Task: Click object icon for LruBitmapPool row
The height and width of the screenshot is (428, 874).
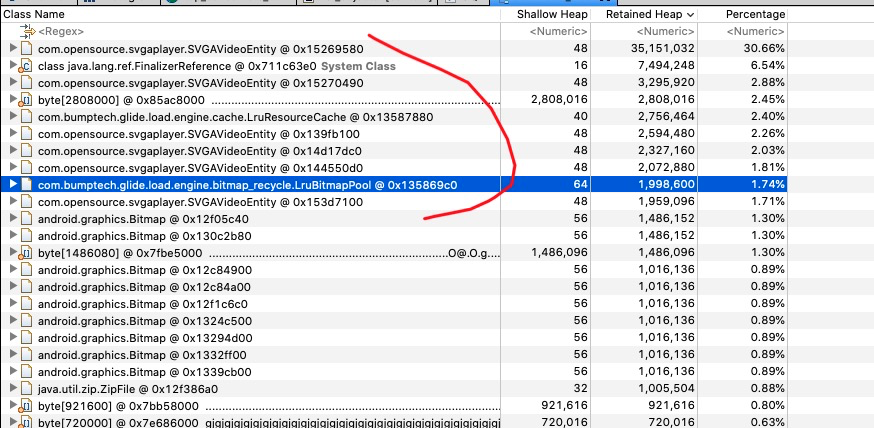Action: pos(27,184)
